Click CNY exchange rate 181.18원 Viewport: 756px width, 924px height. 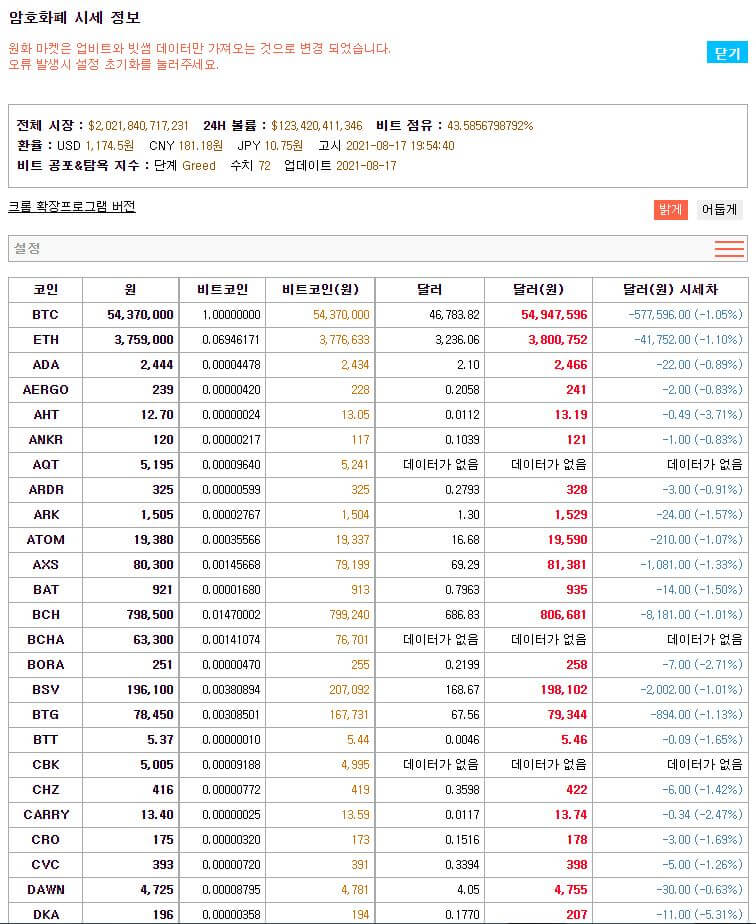(x=200, y=146)
